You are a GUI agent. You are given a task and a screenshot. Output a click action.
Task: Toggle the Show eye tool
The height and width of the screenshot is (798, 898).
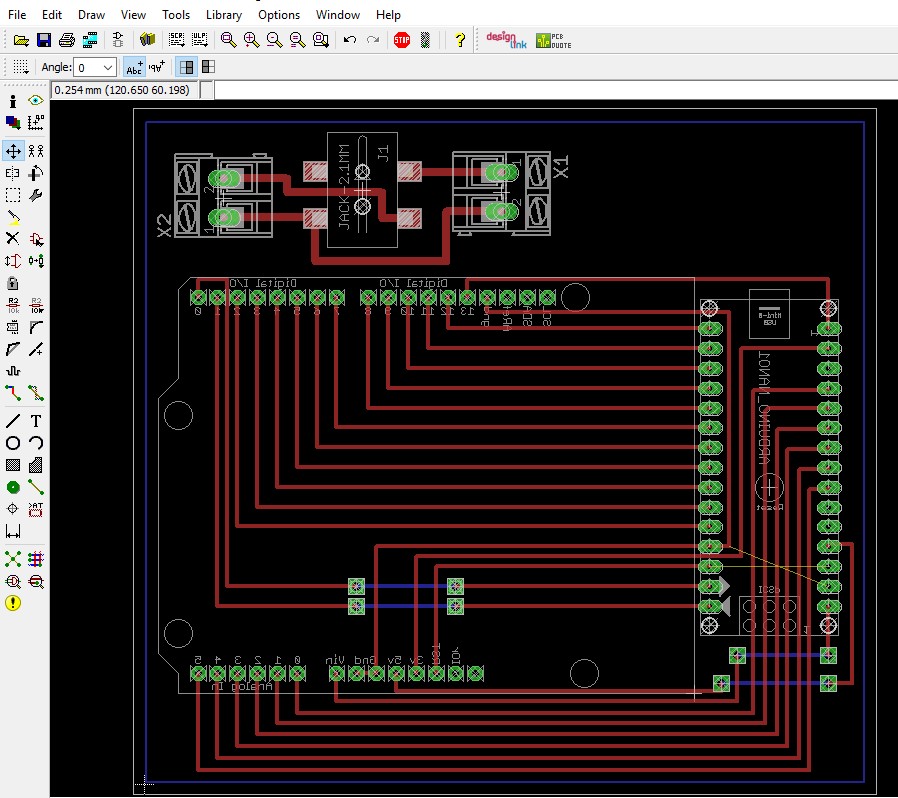tap(36, 101)
